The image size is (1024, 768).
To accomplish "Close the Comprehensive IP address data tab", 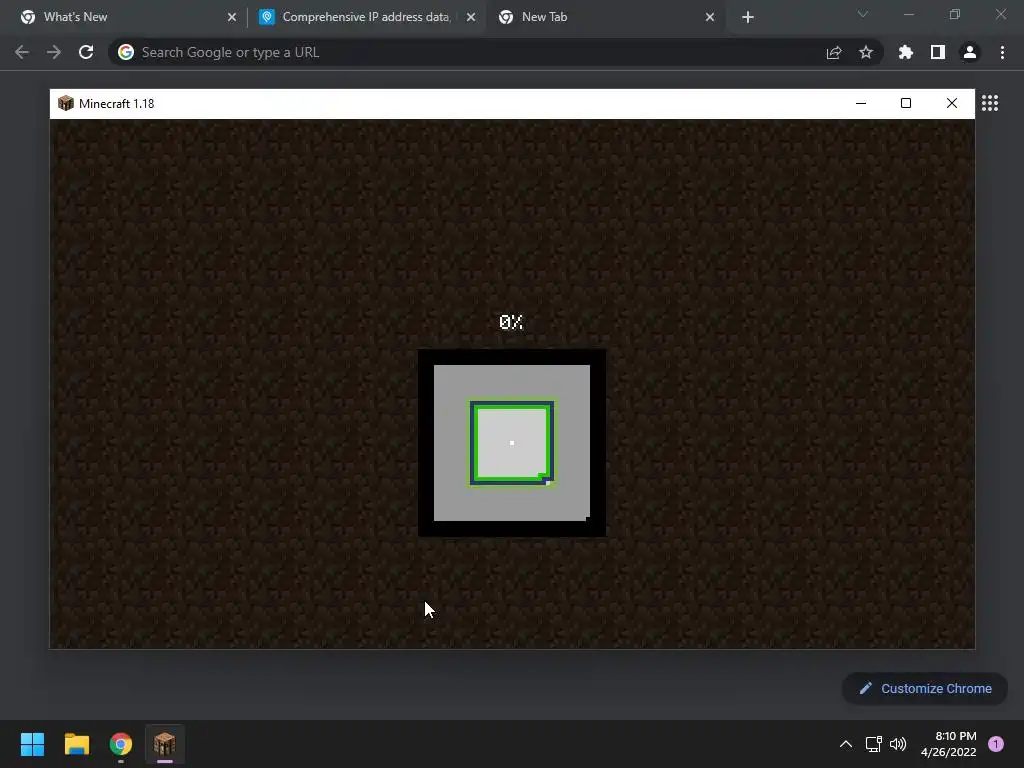I will [x=471, y=17].
